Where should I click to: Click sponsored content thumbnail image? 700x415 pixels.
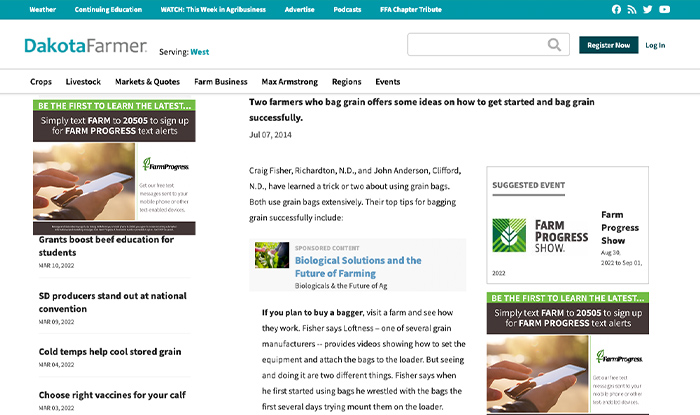(272, 255)
